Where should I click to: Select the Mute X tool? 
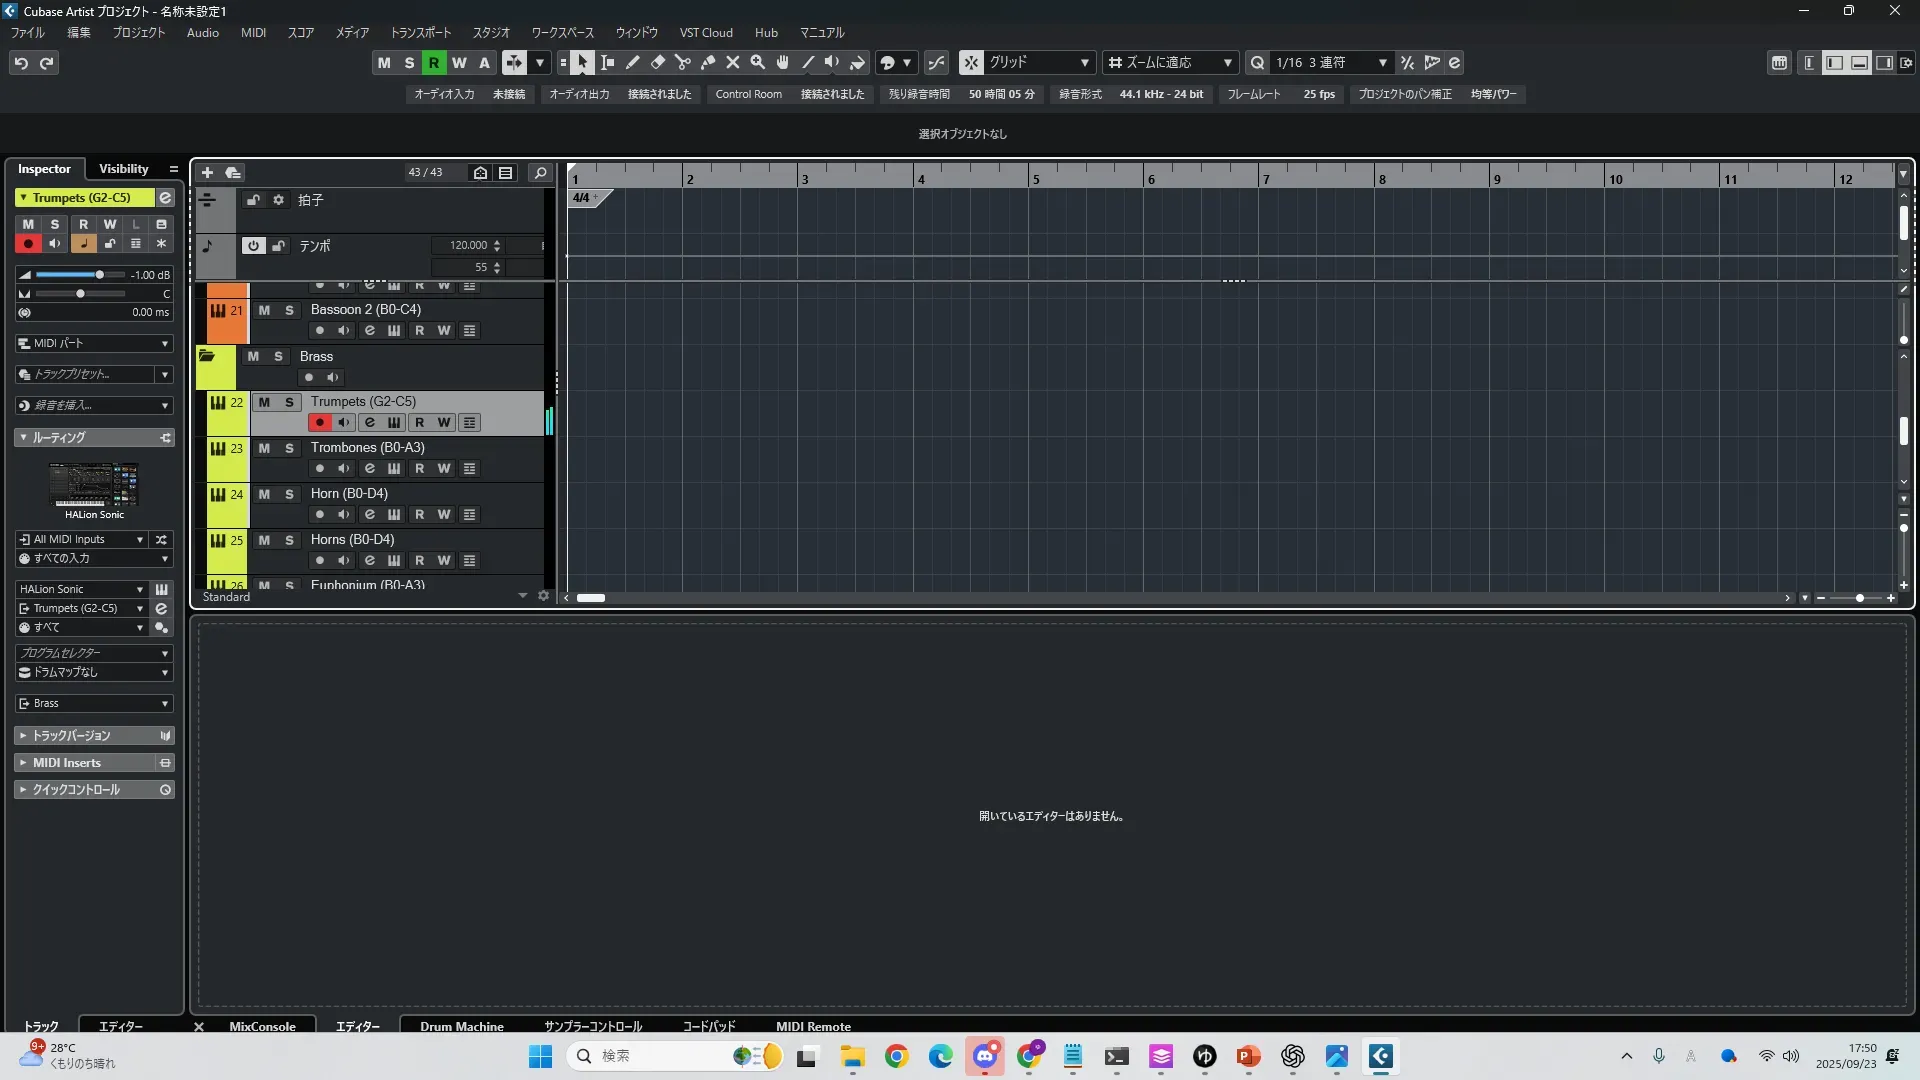(x=733, y=62)
